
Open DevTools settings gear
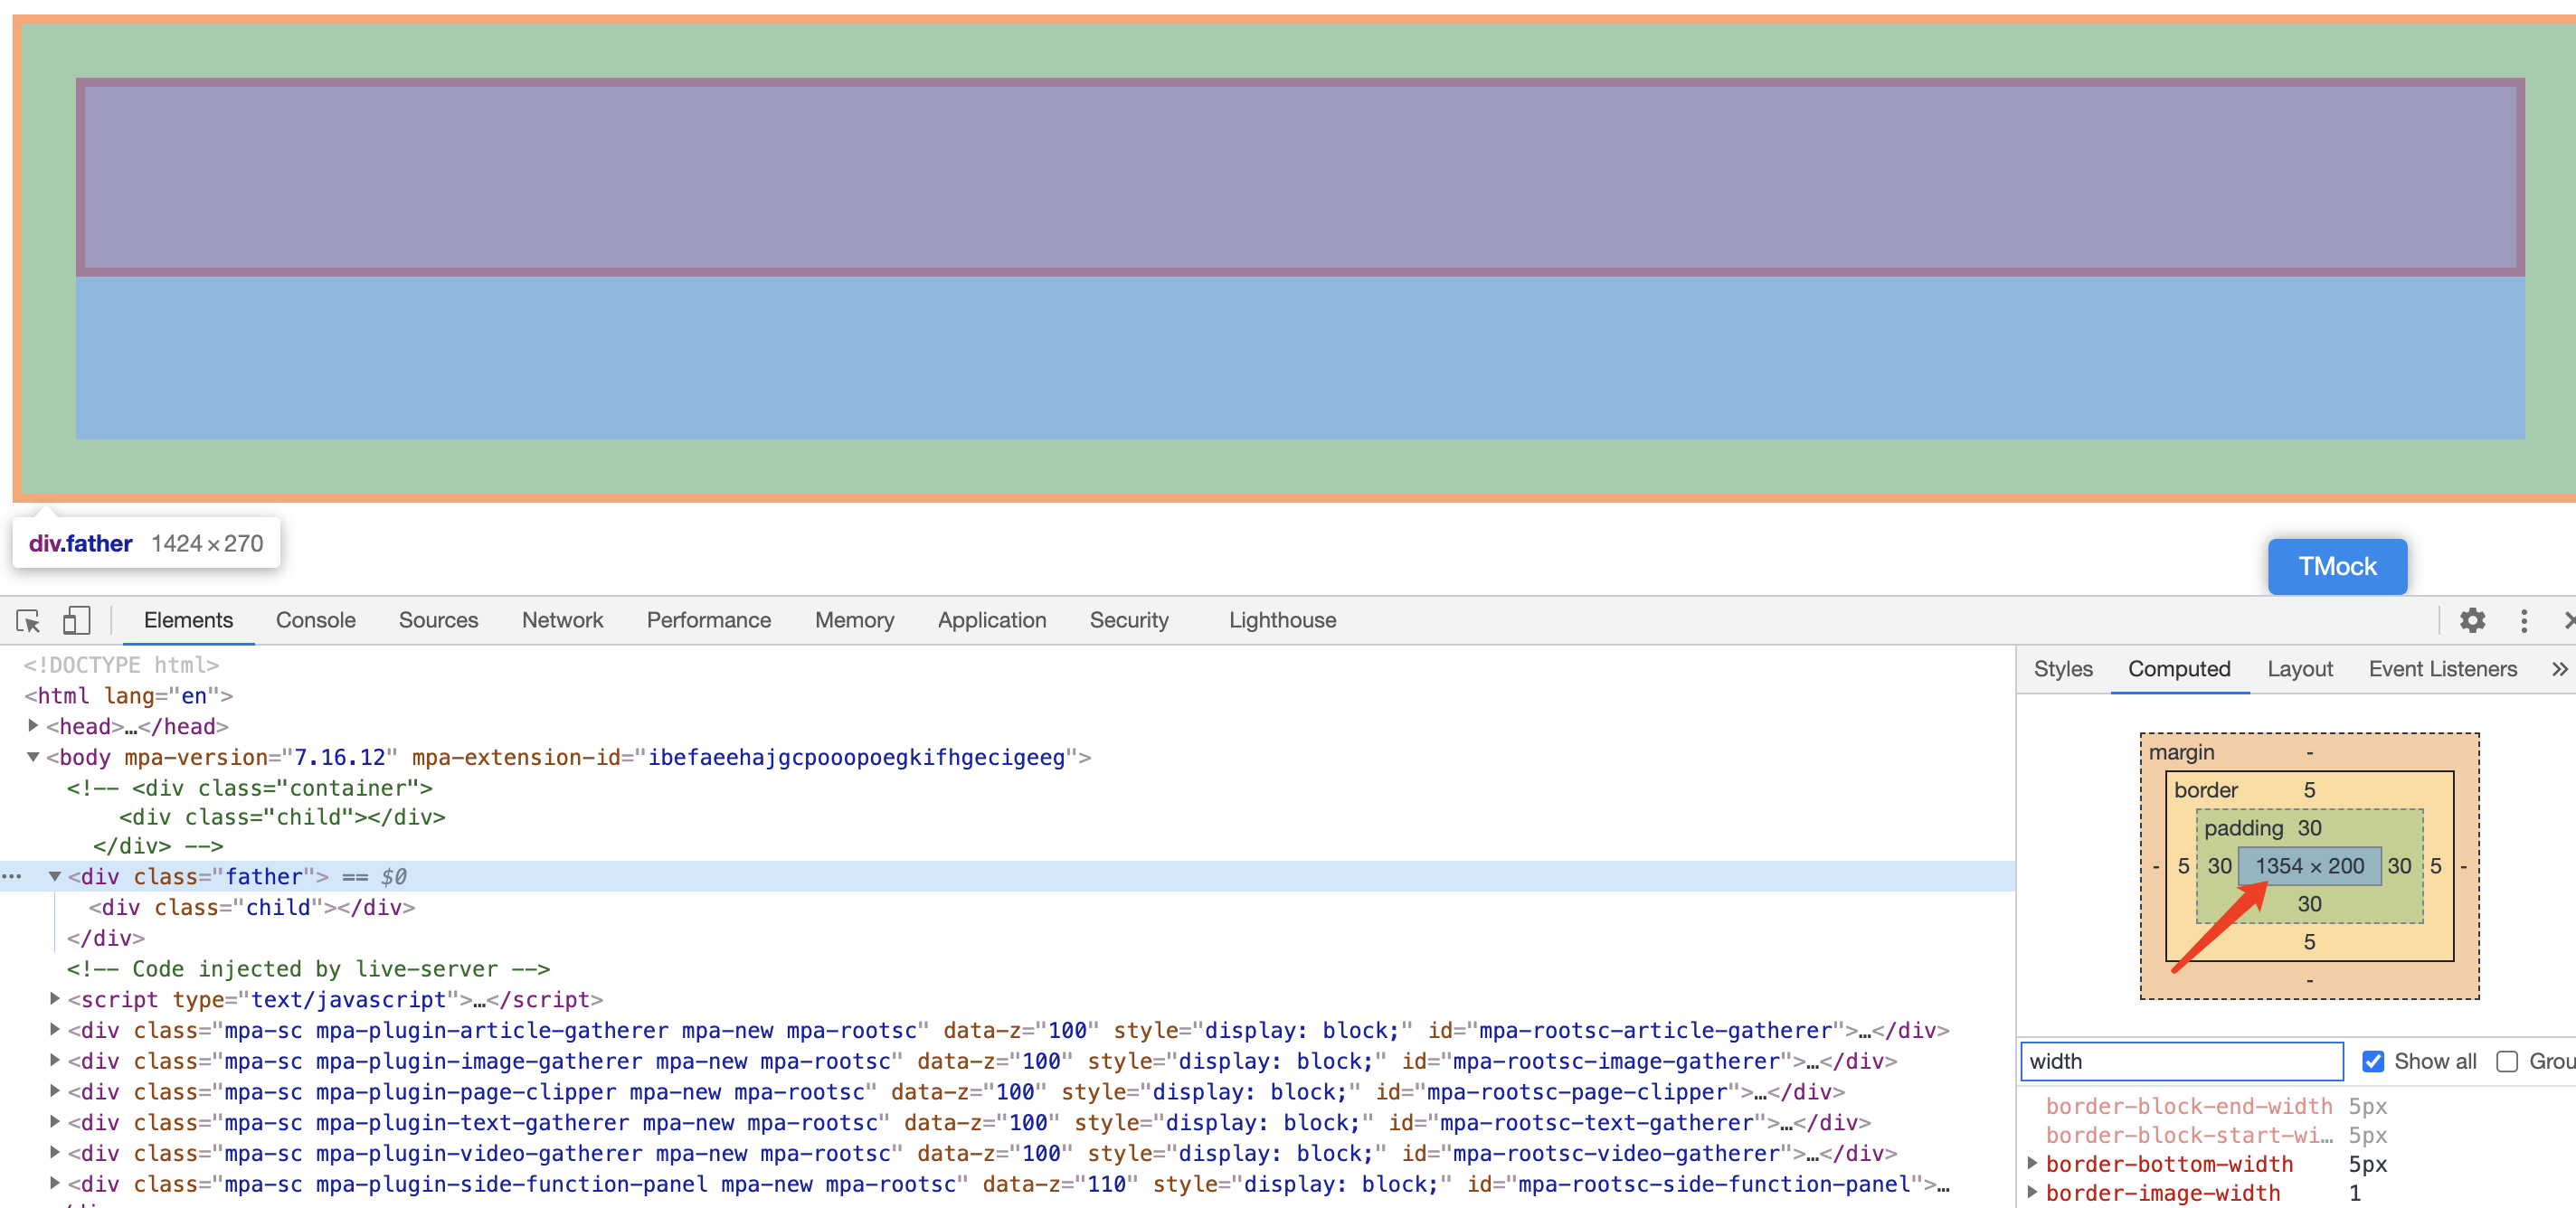coord(2472,621)
